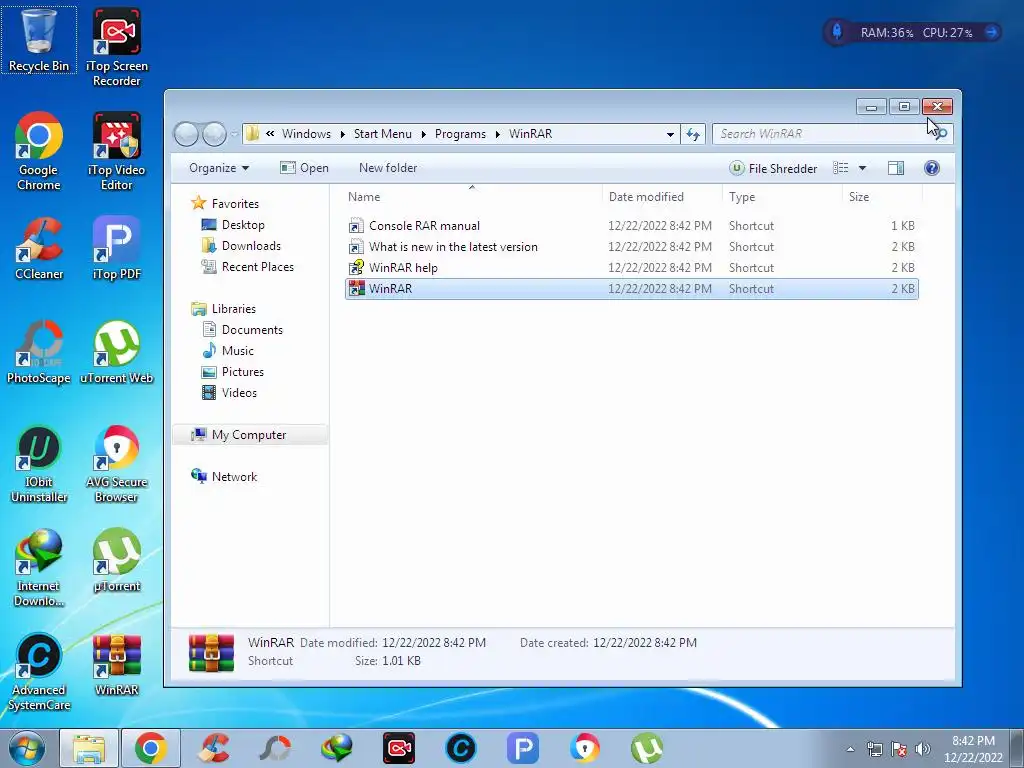The width and height of the screenshot is (1024, 768).
Task: Select Console RAR manual shortcut
Action: point(632,226)
